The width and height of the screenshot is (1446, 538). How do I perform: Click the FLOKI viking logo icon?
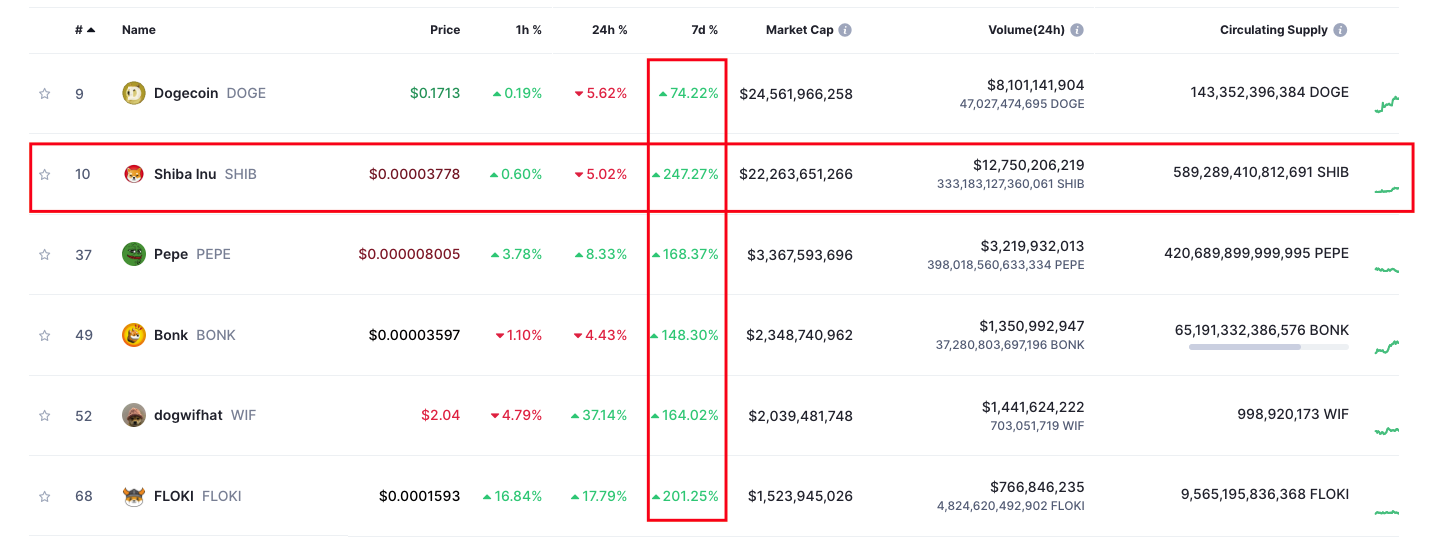click(x=133, y=496)
